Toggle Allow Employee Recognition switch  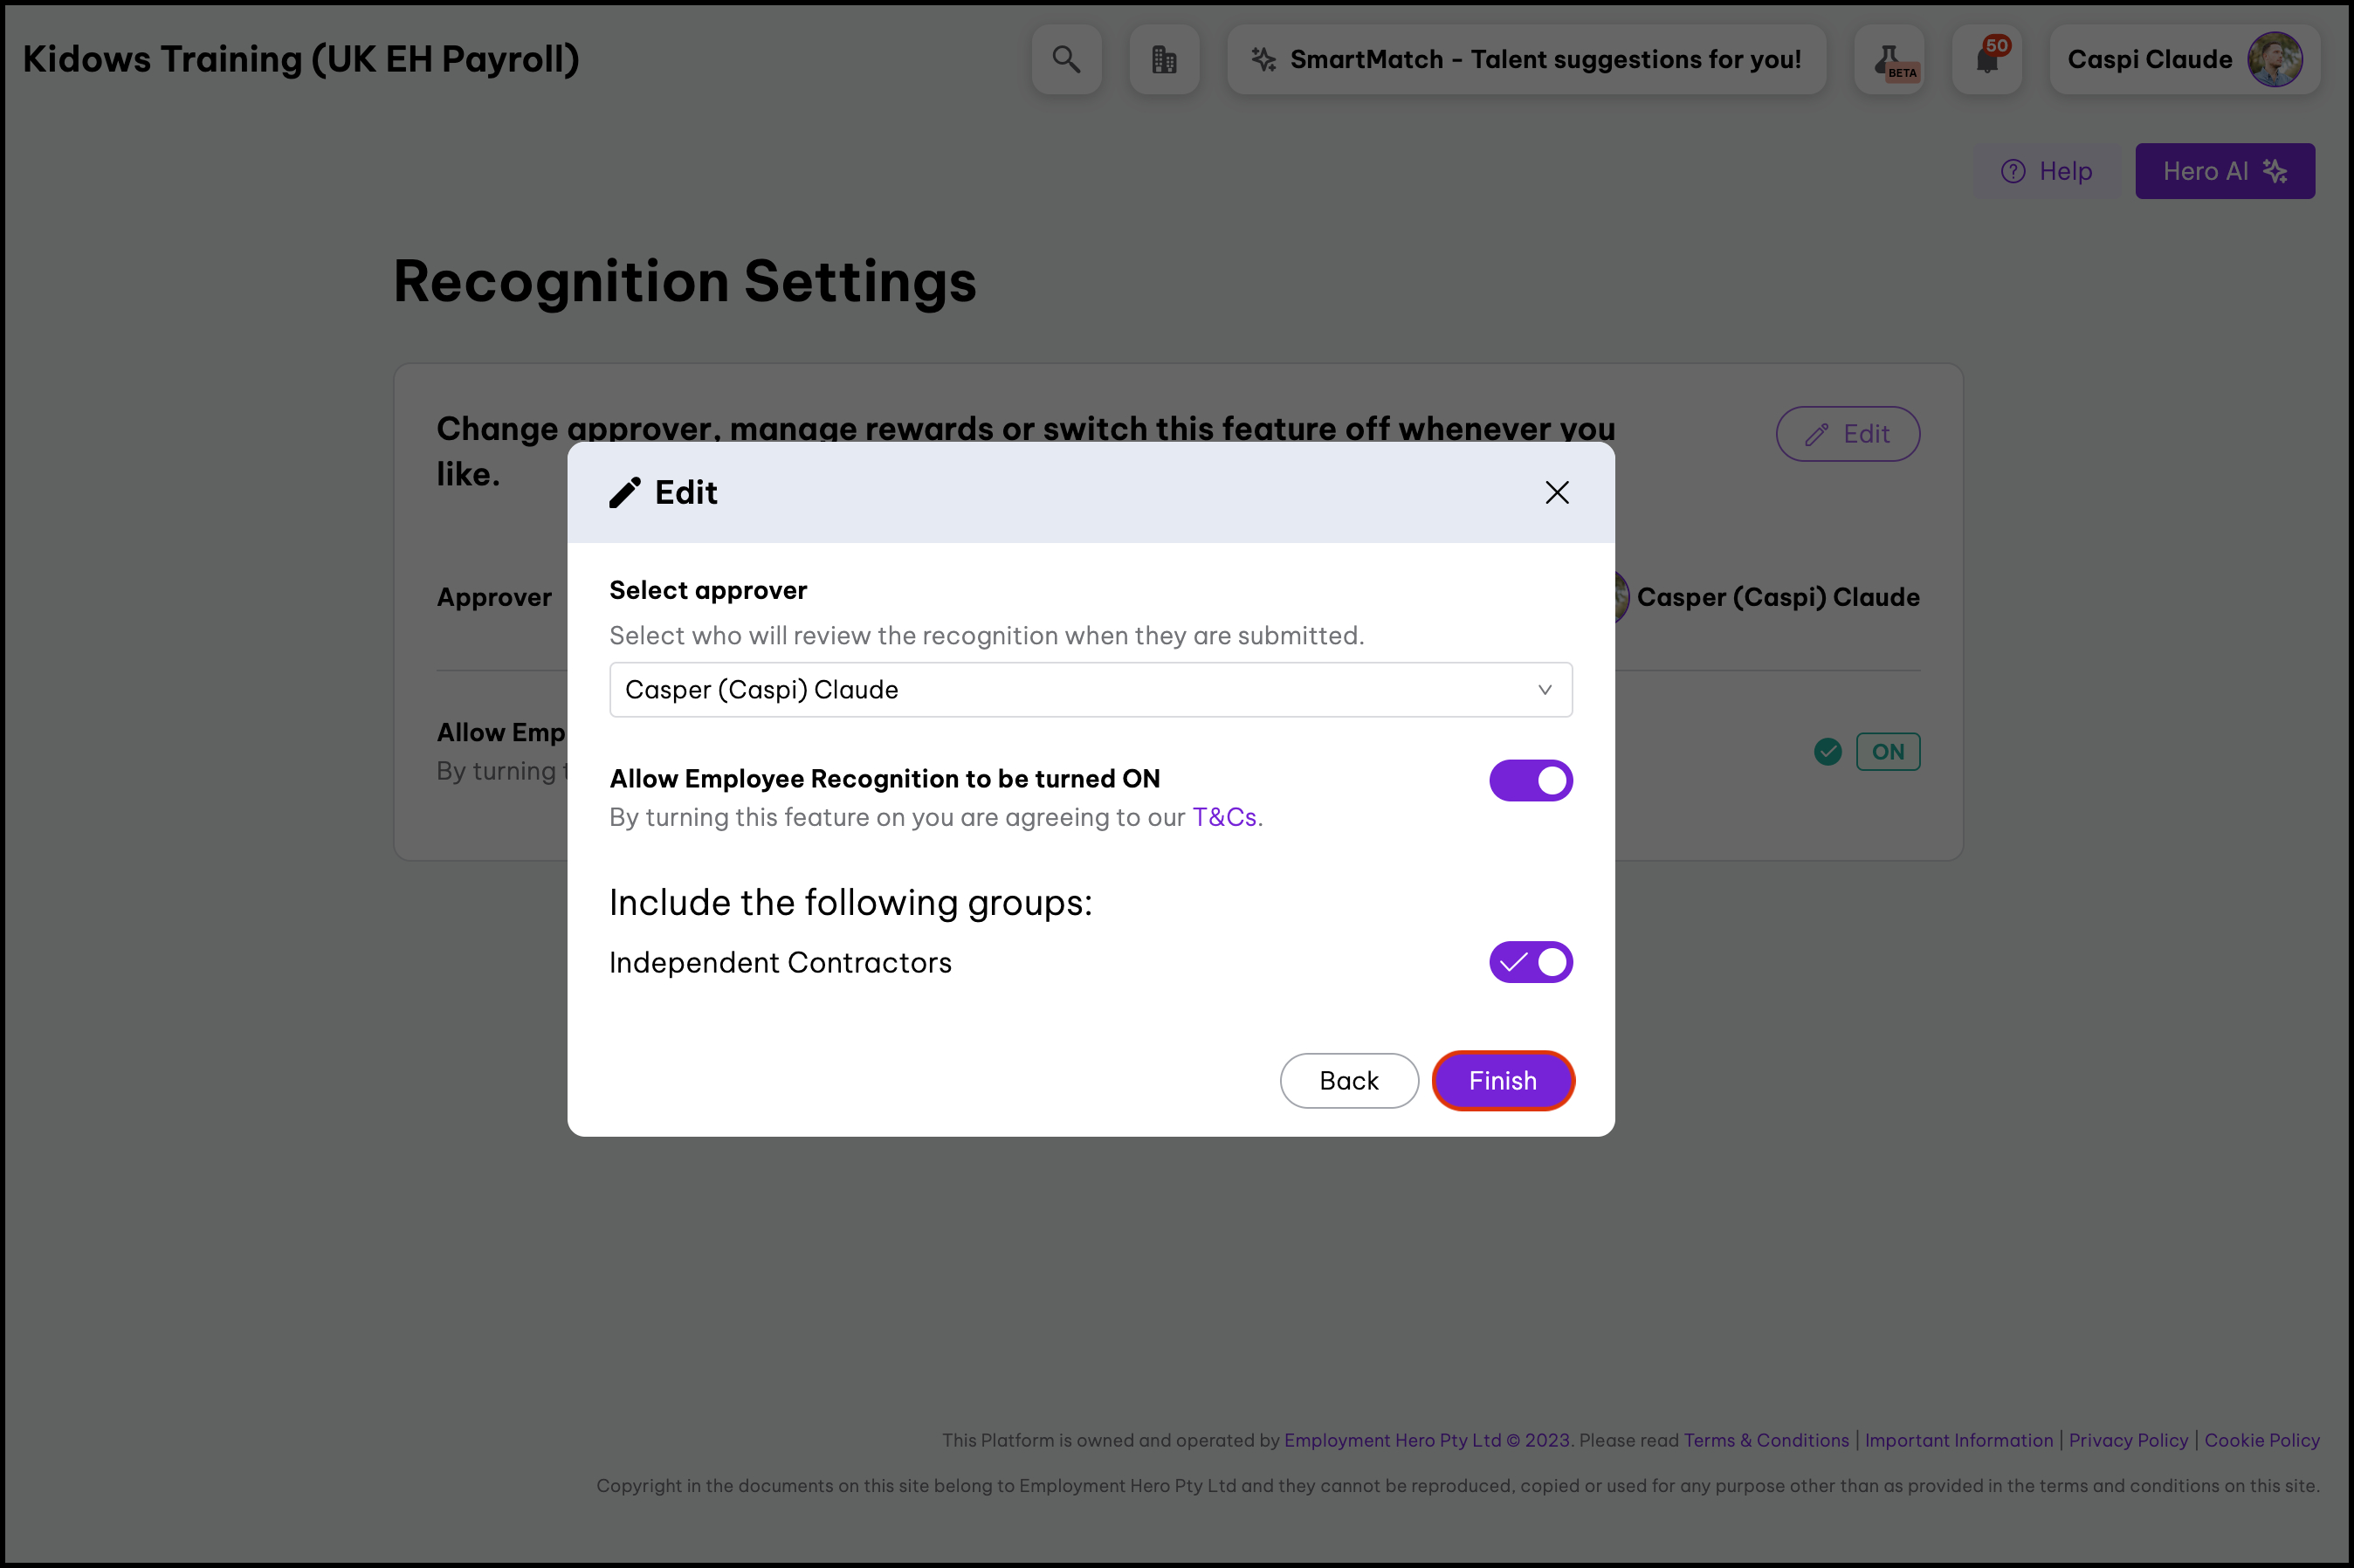(x=1531, y=781)
